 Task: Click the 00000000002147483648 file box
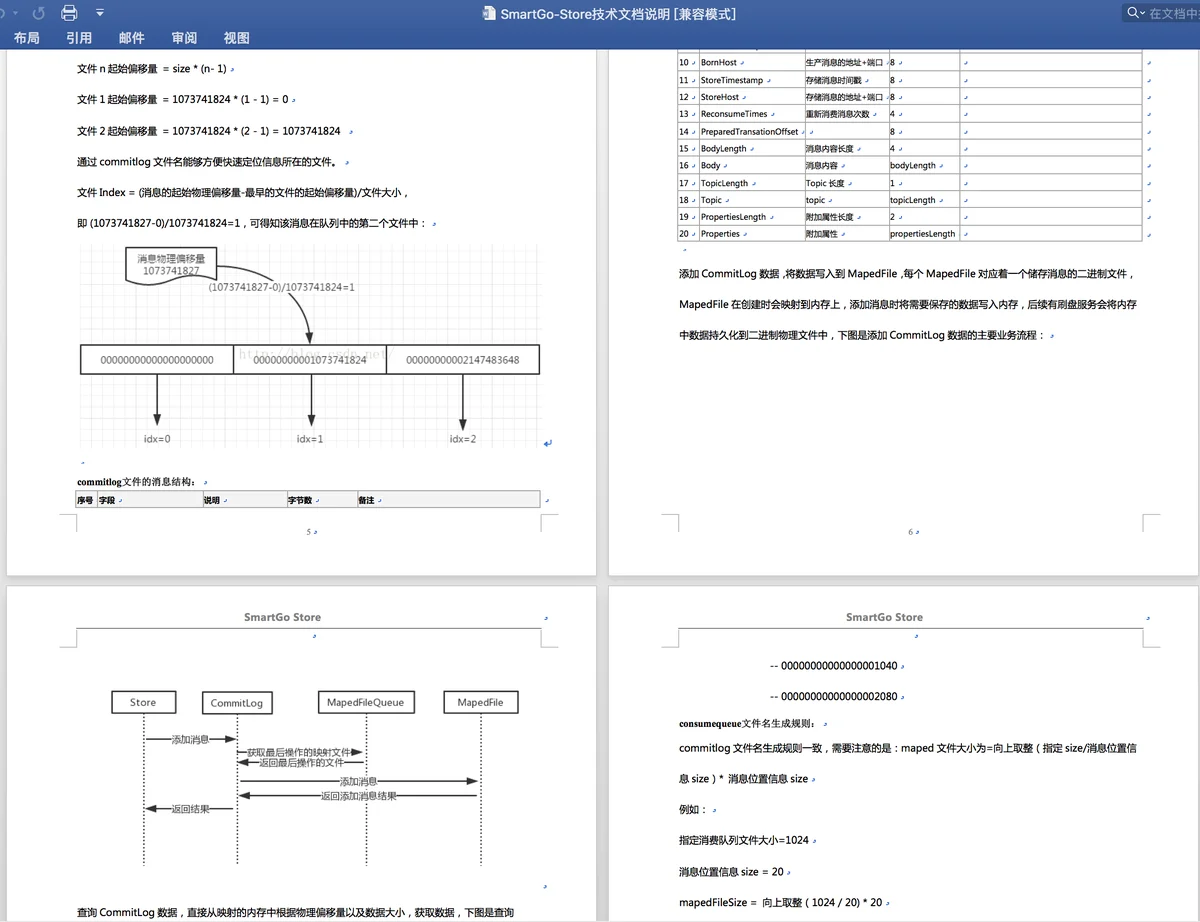(462, 360)
